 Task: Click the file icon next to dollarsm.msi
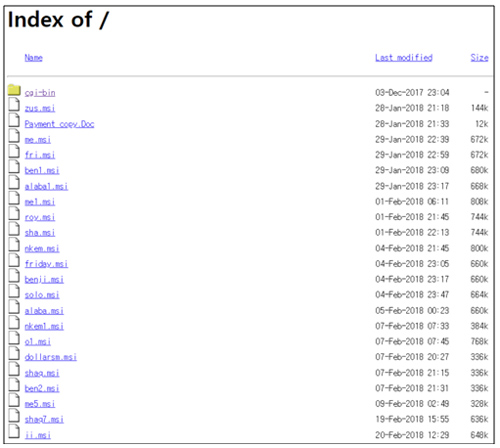click(x=14, y=353)
